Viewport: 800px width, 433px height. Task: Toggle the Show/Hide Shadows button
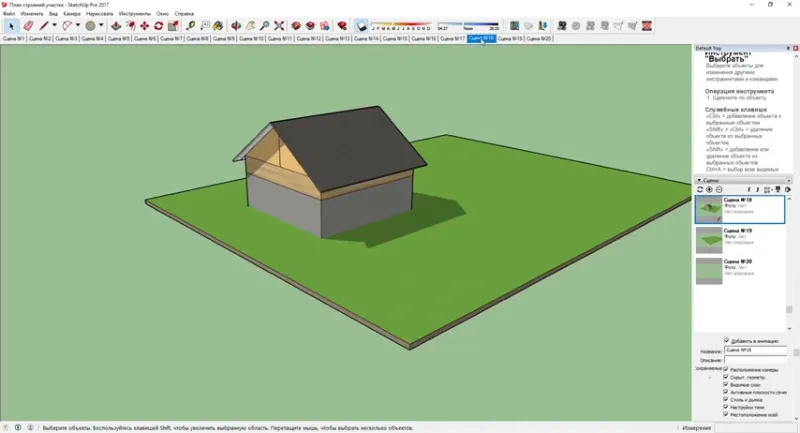(x=362, y=26)
